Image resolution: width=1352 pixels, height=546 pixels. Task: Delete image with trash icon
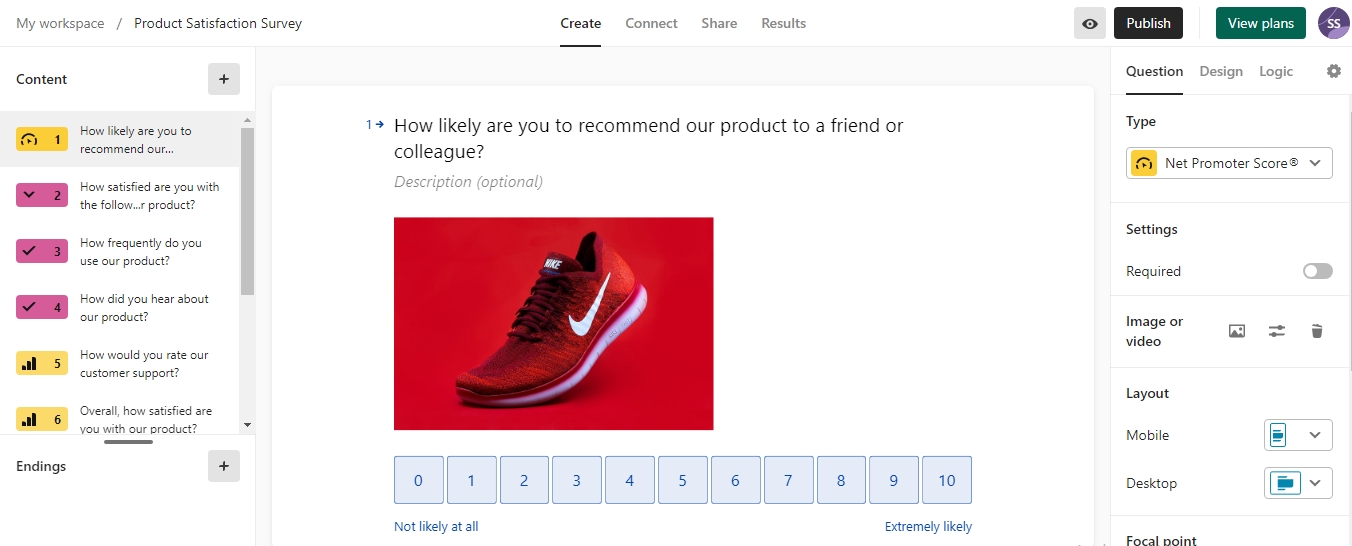coord(1317,331)
